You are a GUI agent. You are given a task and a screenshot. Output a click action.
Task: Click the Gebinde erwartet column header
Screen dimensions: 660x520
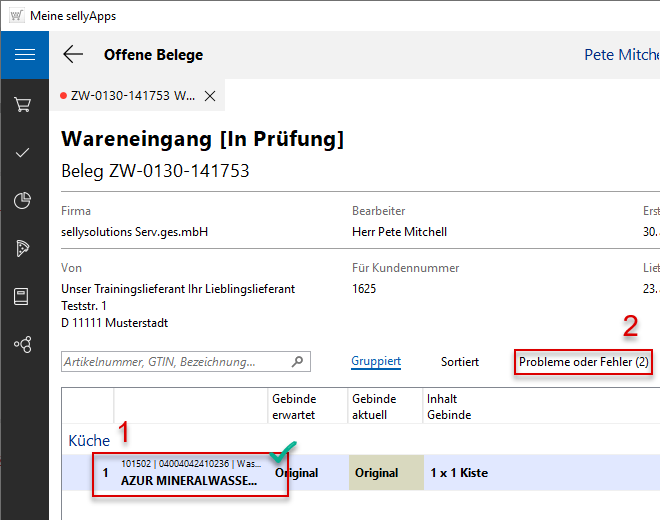coord(293,406)
